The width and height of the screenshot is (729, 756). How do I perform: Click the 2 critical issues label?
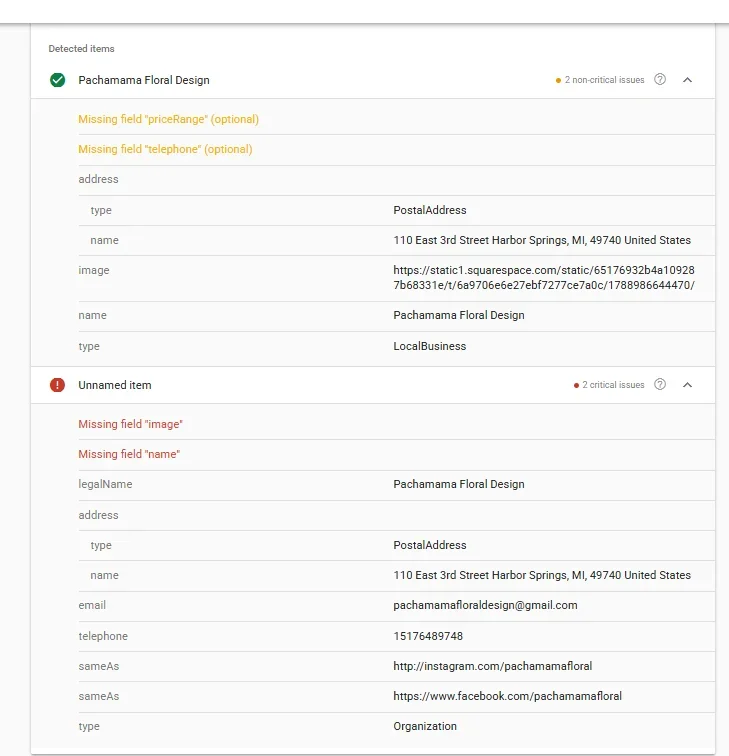613,385
